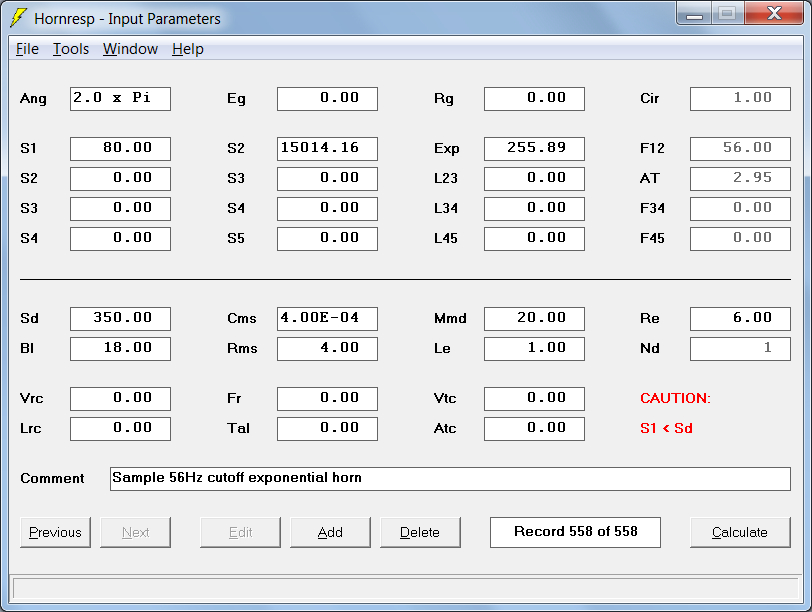Screen dimensions: 812x612
Task: Open the Window menu
Action: click(x=130, y=49)
